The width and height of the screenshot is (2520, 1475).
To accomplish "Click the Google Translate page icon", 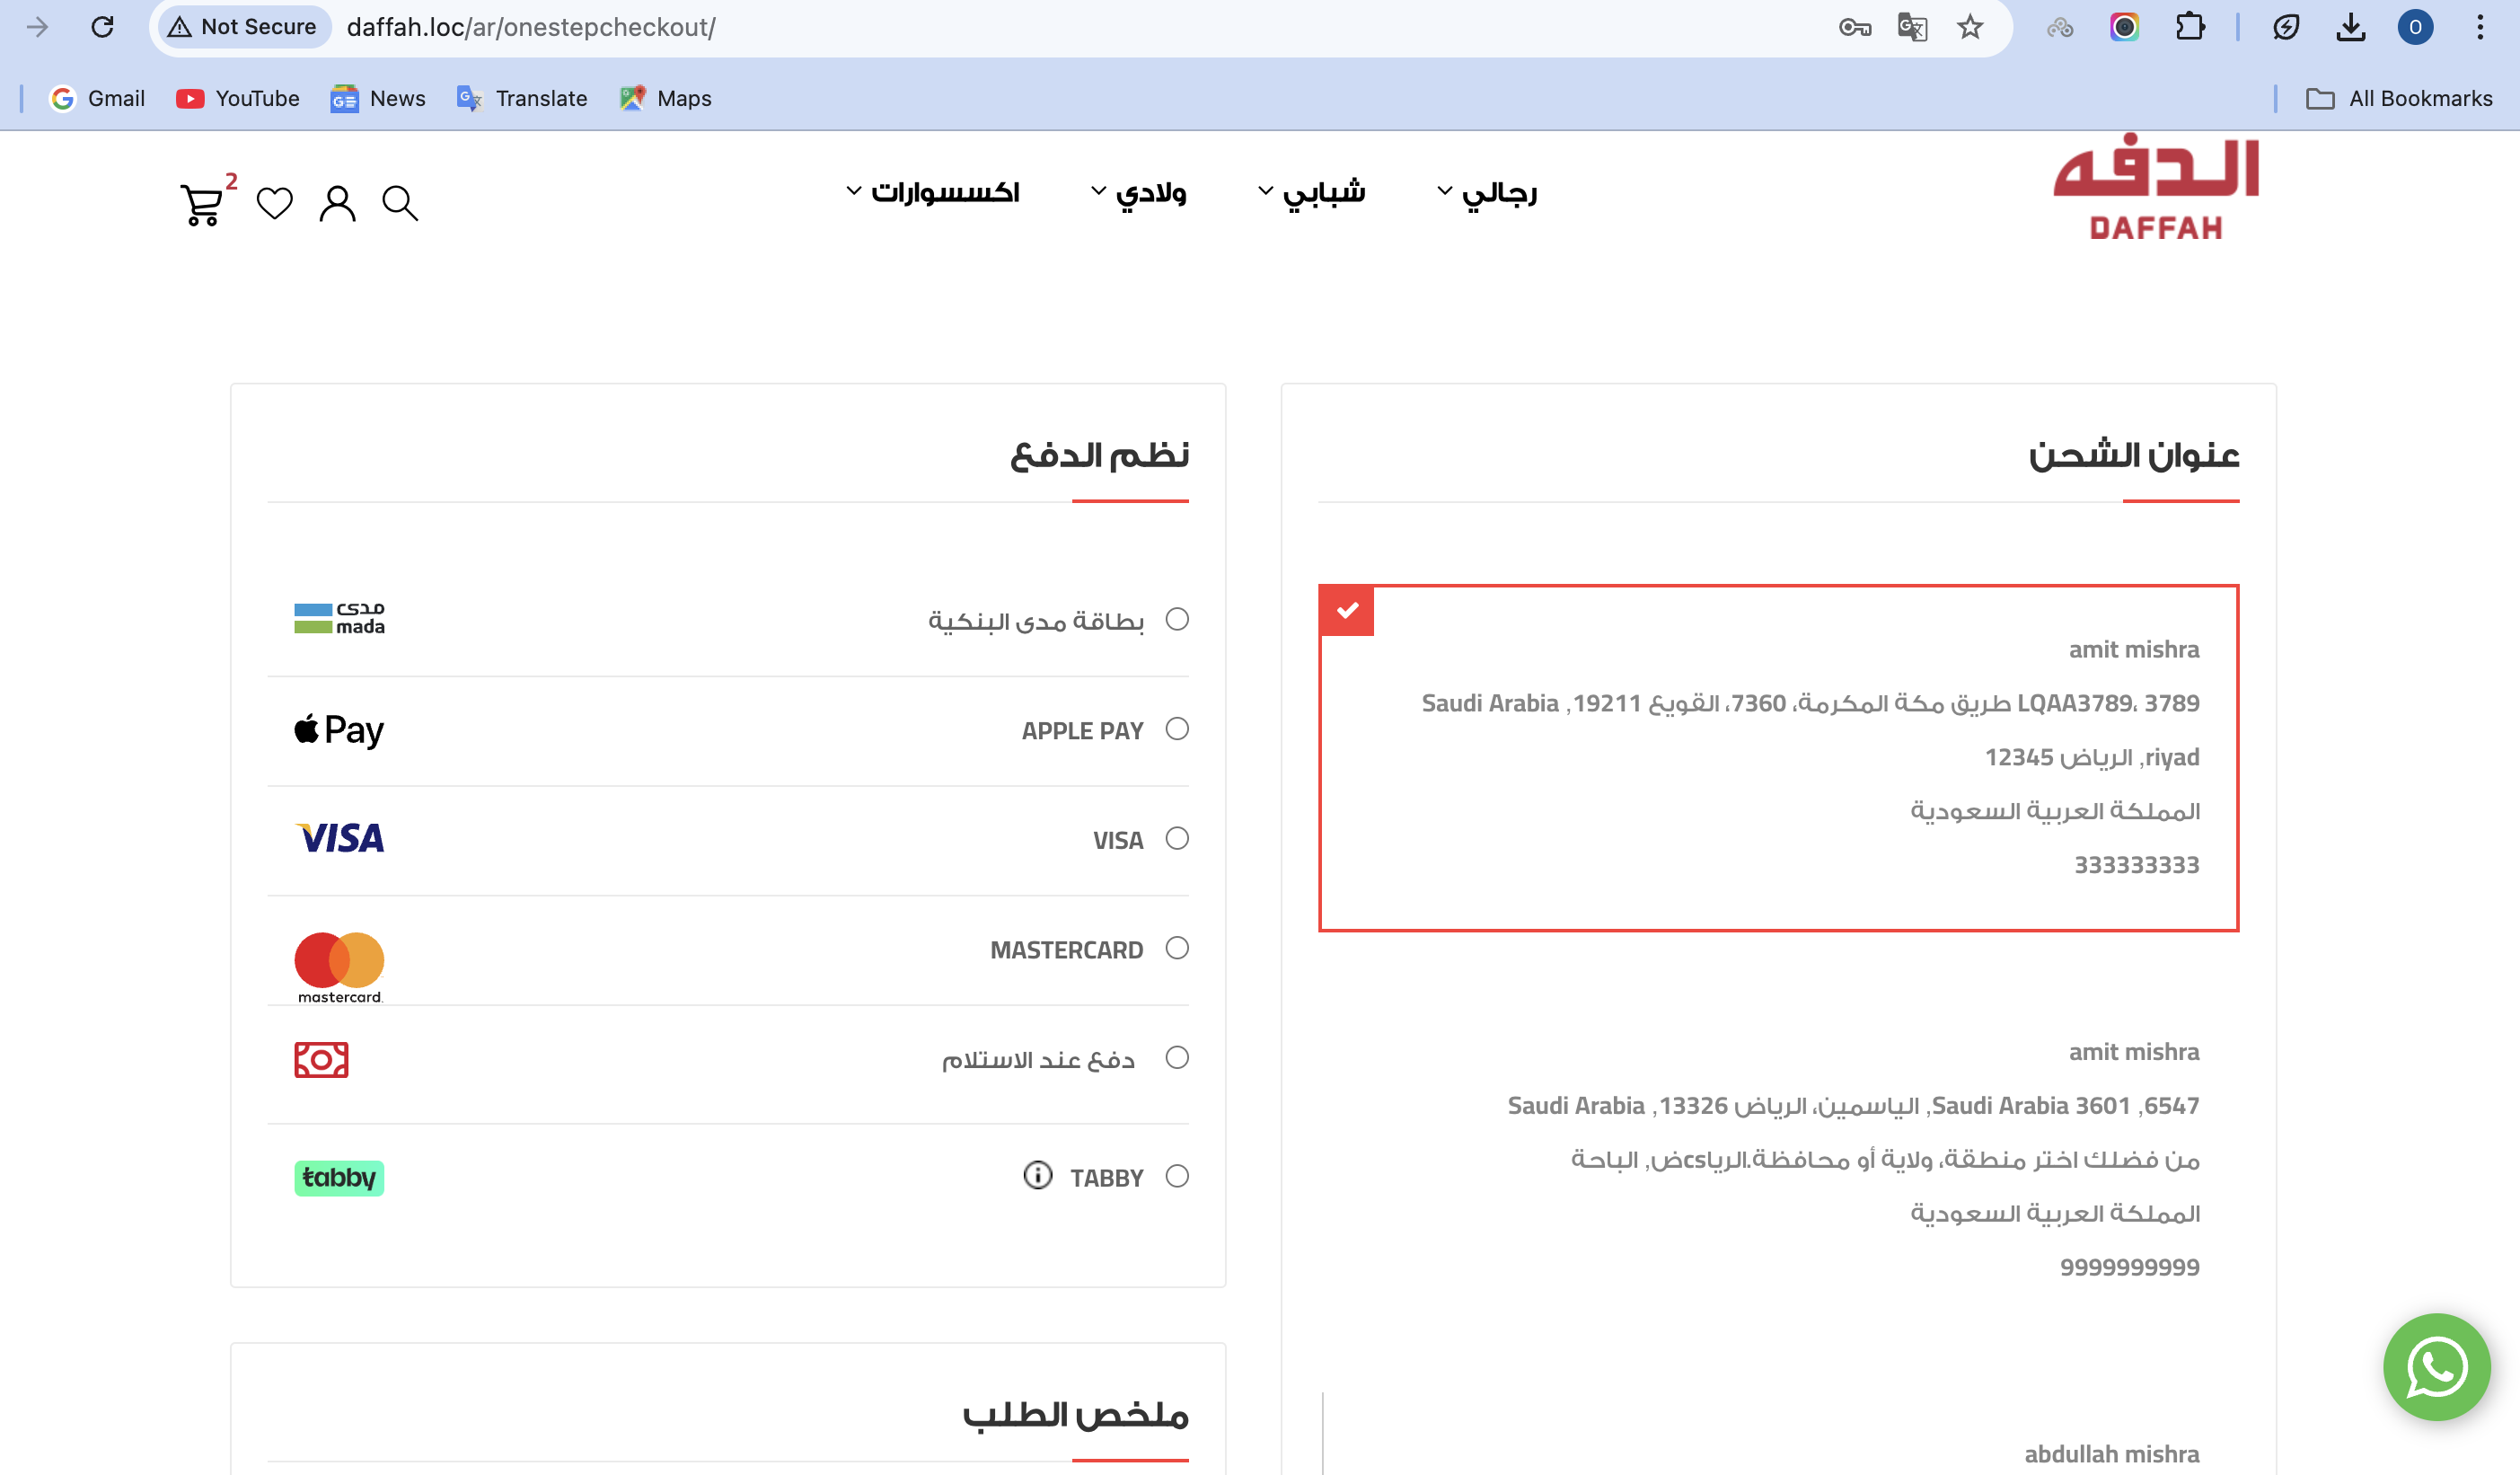I will pyautogui.click(x=1911, y=27).
